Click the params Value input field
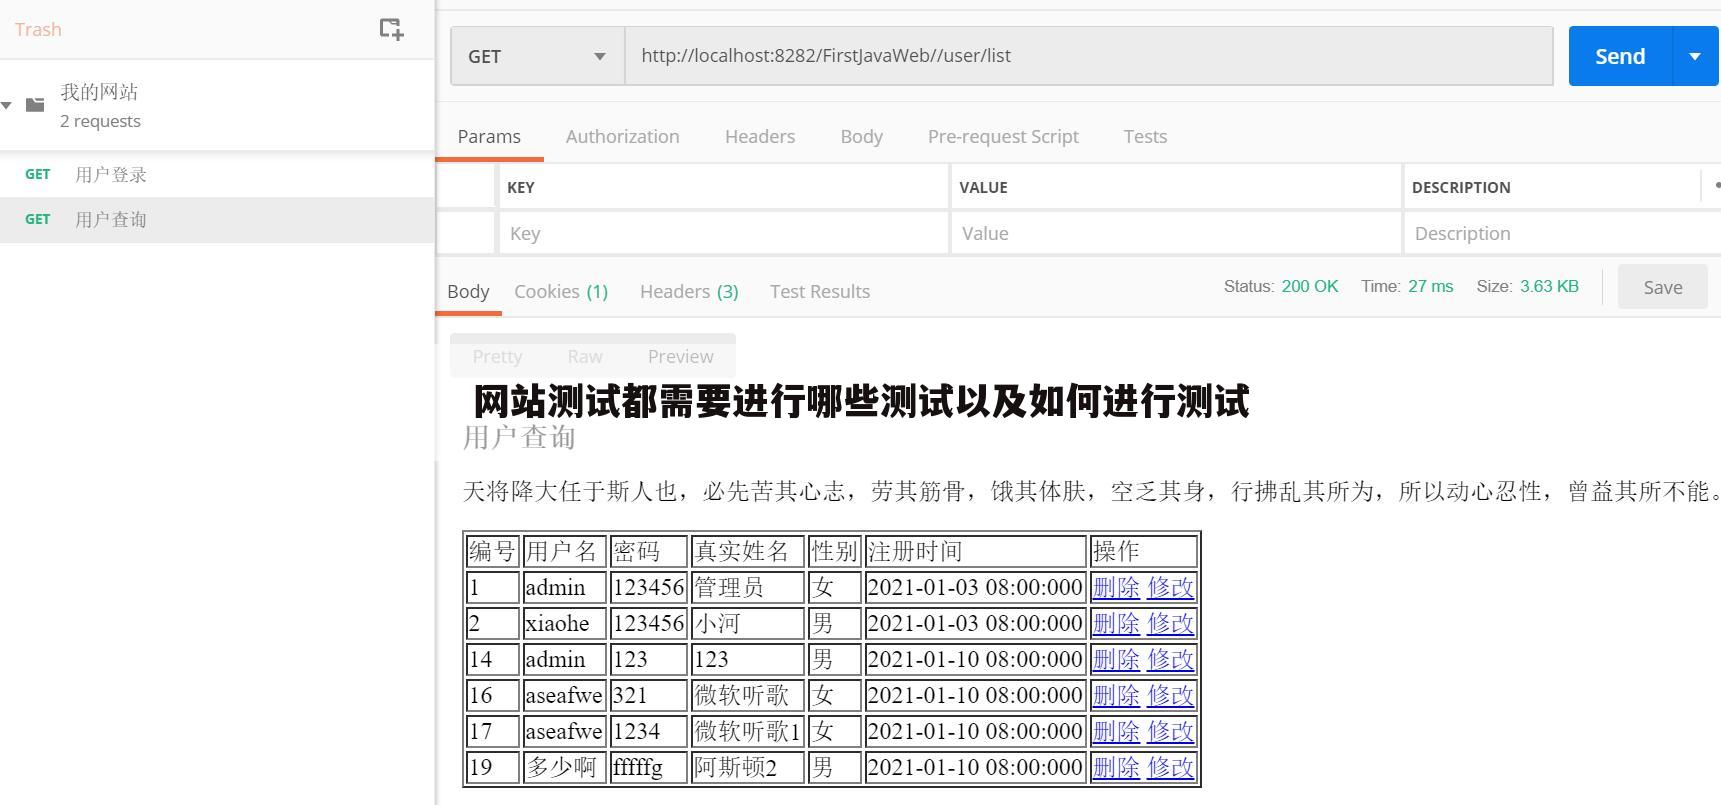The image size is (1721, 805). click(1175, 233)
